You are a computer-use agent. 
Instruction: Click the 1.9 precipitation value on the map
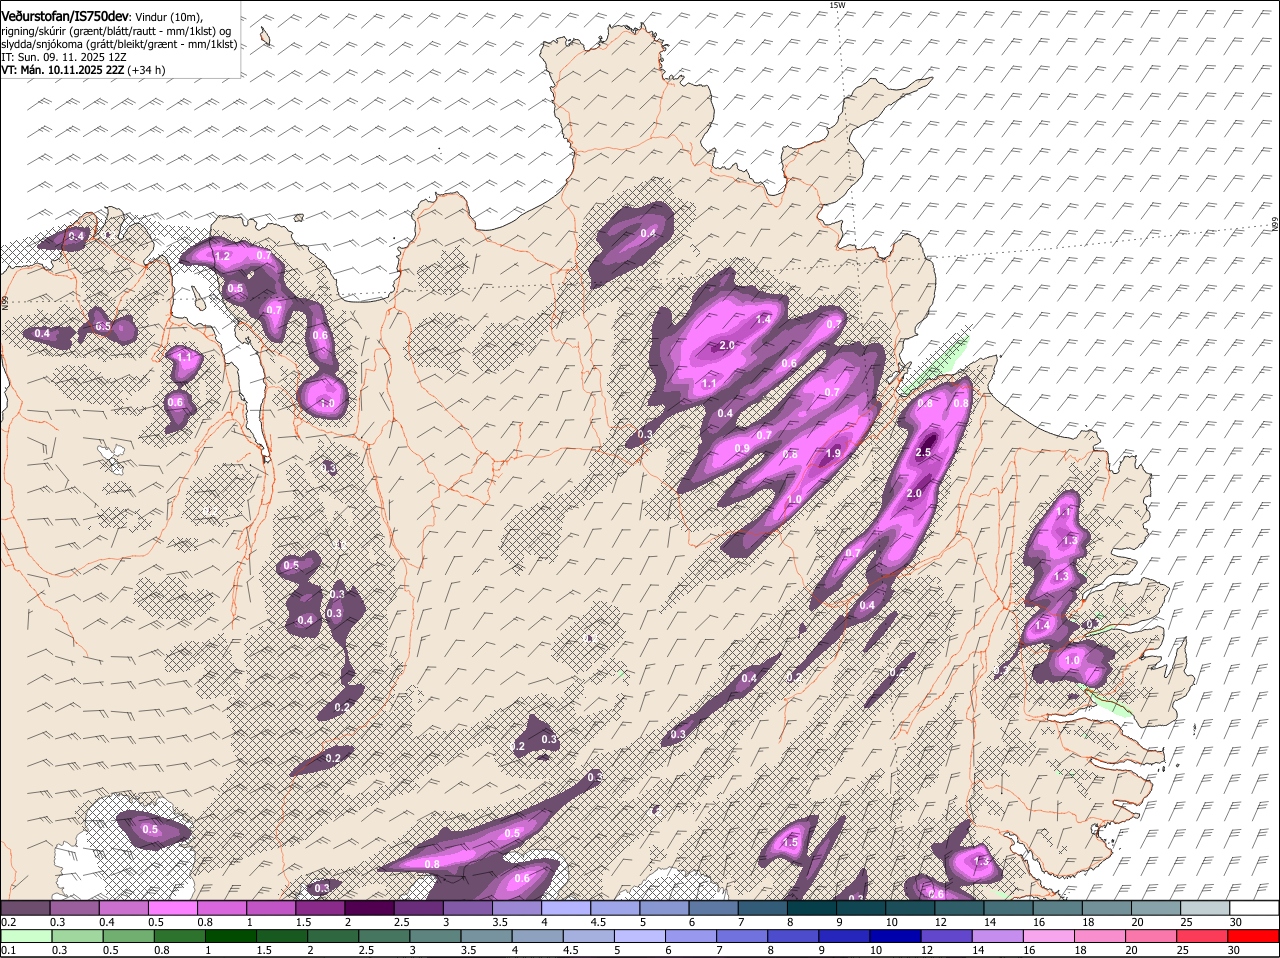[x=833, y=453]
